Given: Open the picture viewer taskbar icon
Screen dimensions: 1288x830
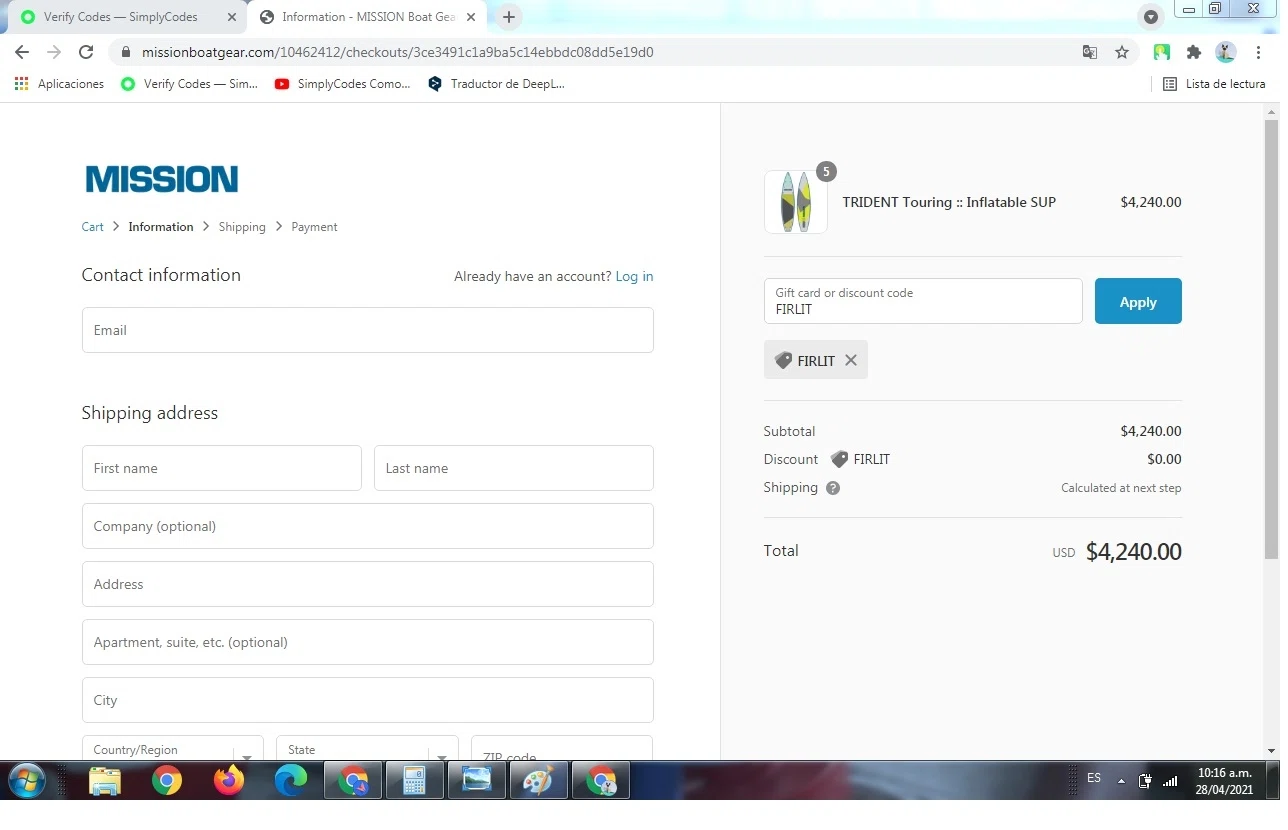Looking at the screenshot, I should tap(476, 781).
